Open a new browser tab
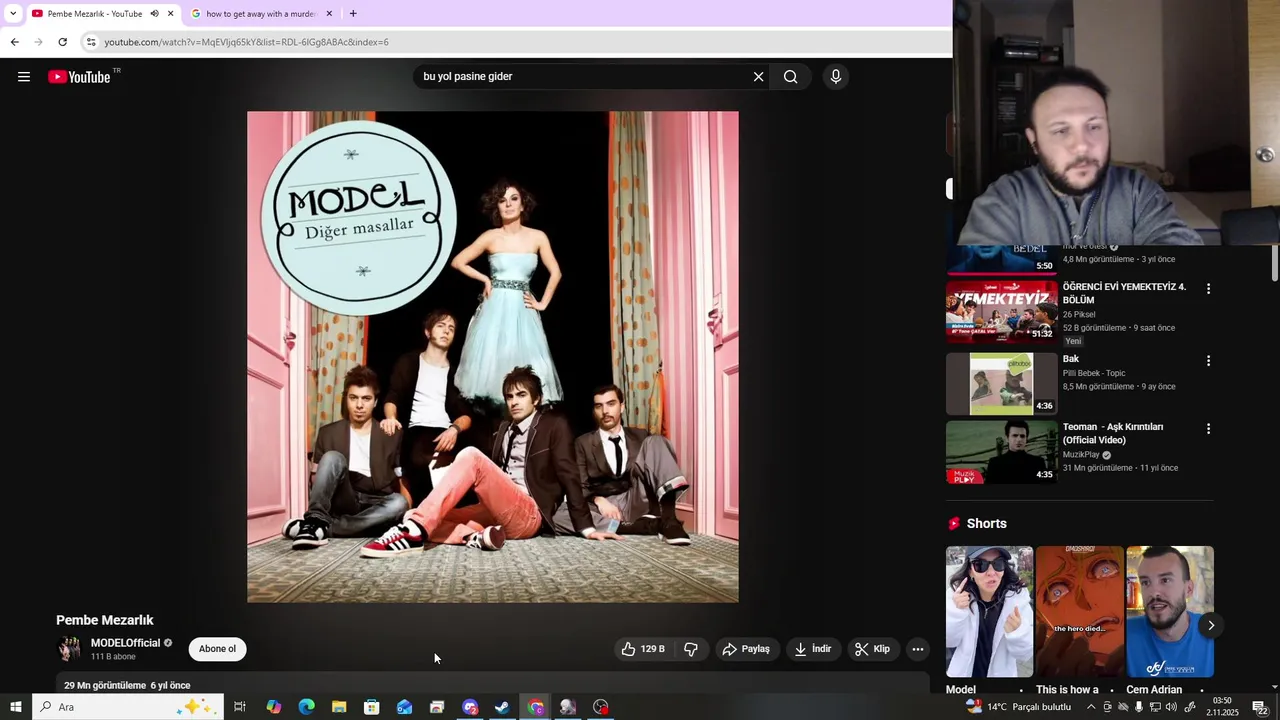The height and width of the screenshot is (720, 1280). pyautogui.click(x=353, y=14)
